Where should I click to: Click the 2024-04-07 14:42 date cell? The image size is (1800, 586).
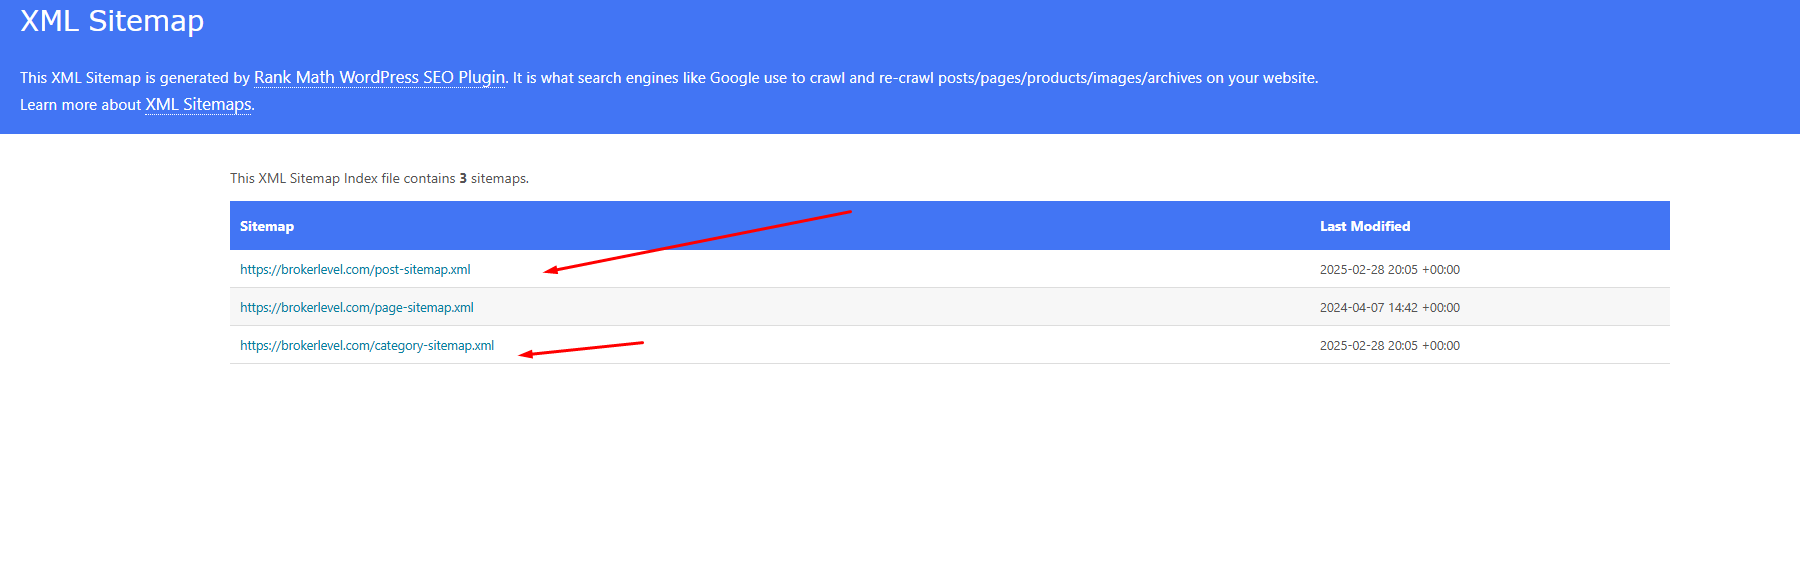click(x=1389, y=308)
